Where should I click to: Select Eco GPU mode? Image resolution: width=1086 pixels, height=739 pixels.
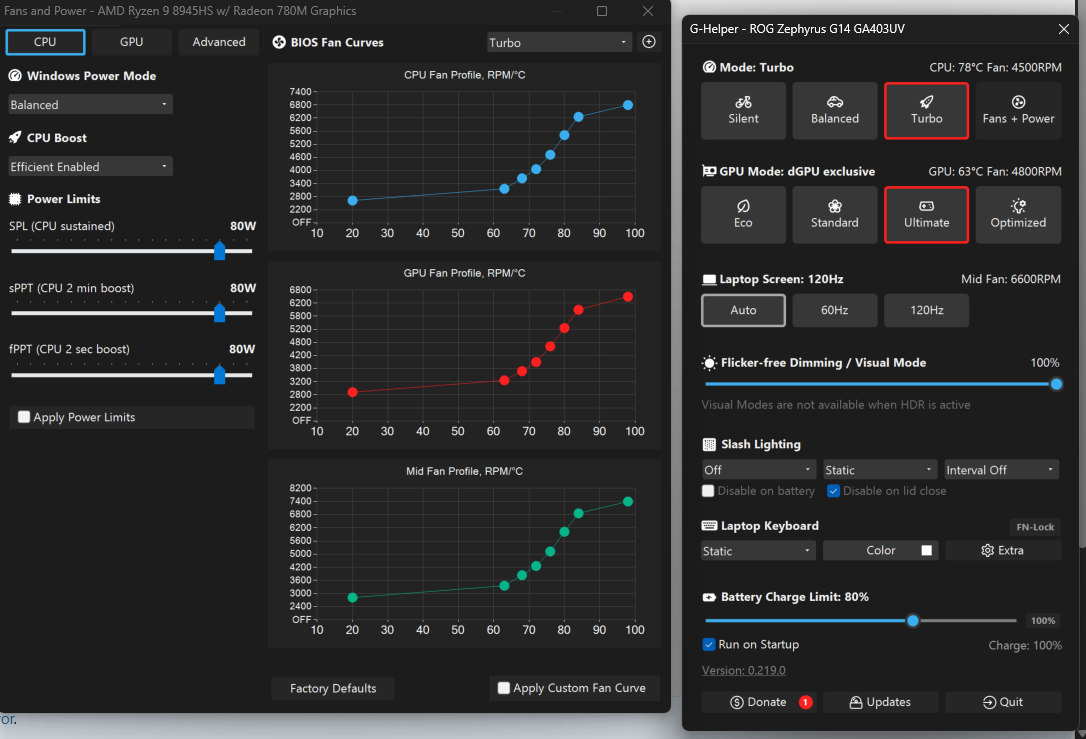click(x=743, y=215)
